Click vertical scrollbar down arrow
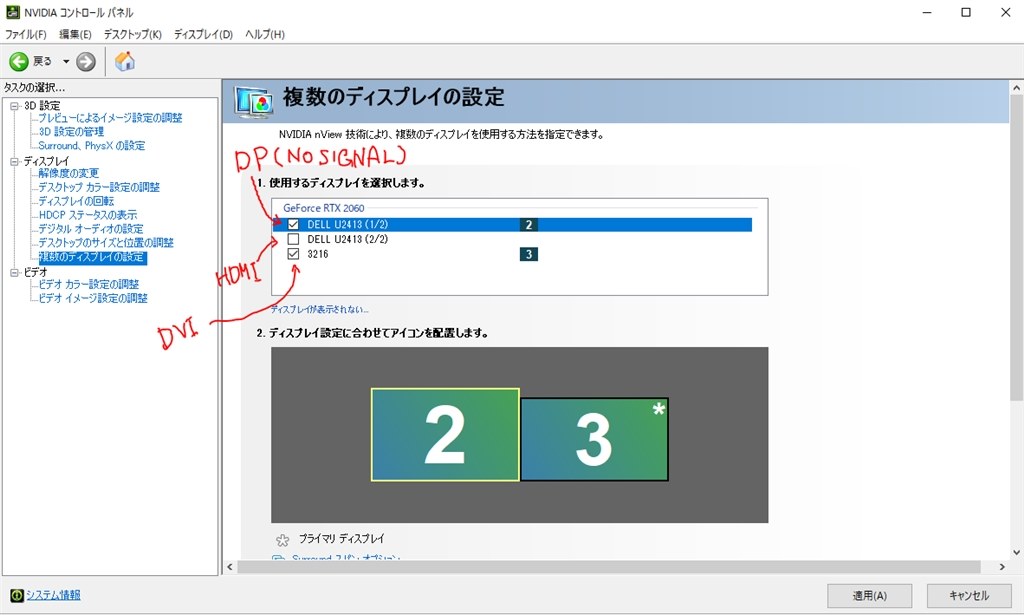Screen dimensions: 1024x615 [1016, 552]
